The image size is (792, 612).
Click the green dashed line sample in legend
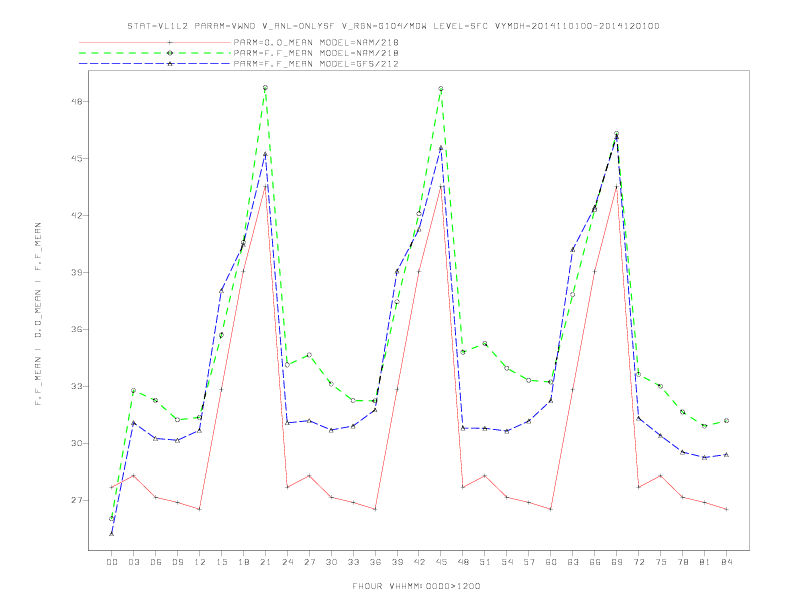point(155,53)
